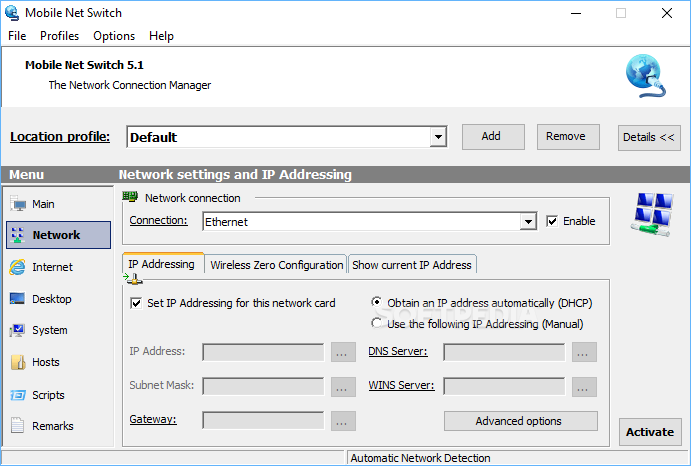Click the network card icon next to Network connection
Screen dimensions: 691x466
coord(130,197)
